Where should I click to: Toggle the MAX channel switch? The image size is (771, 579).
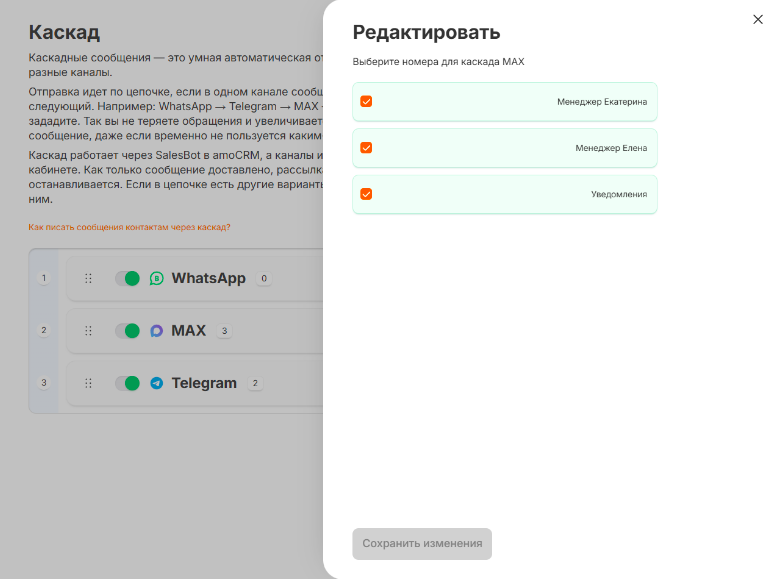[127, 331]
